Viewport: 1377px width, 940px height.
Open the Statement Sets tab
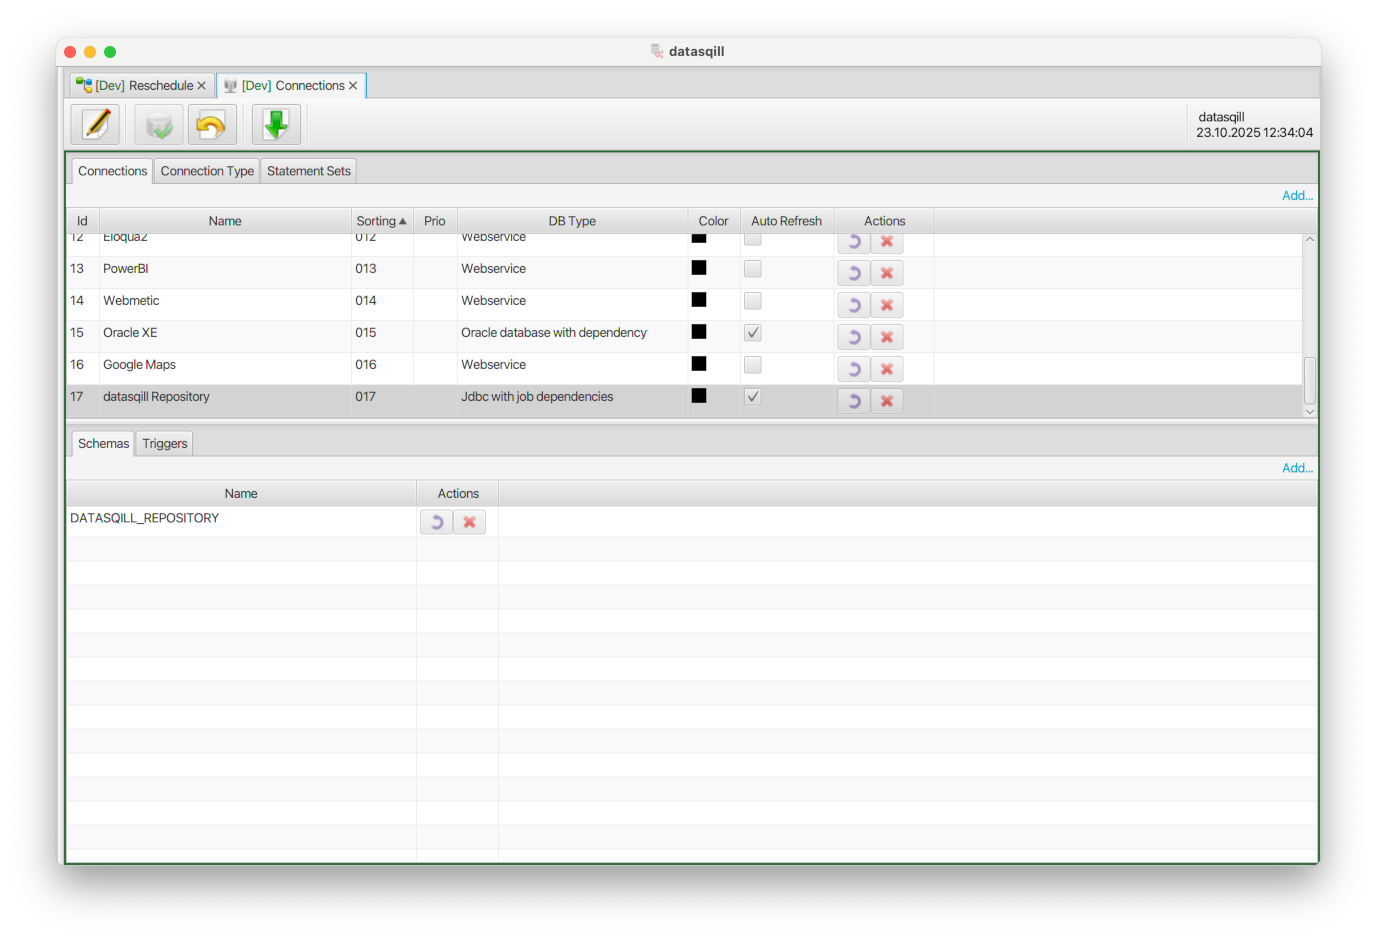click(308, 170)
